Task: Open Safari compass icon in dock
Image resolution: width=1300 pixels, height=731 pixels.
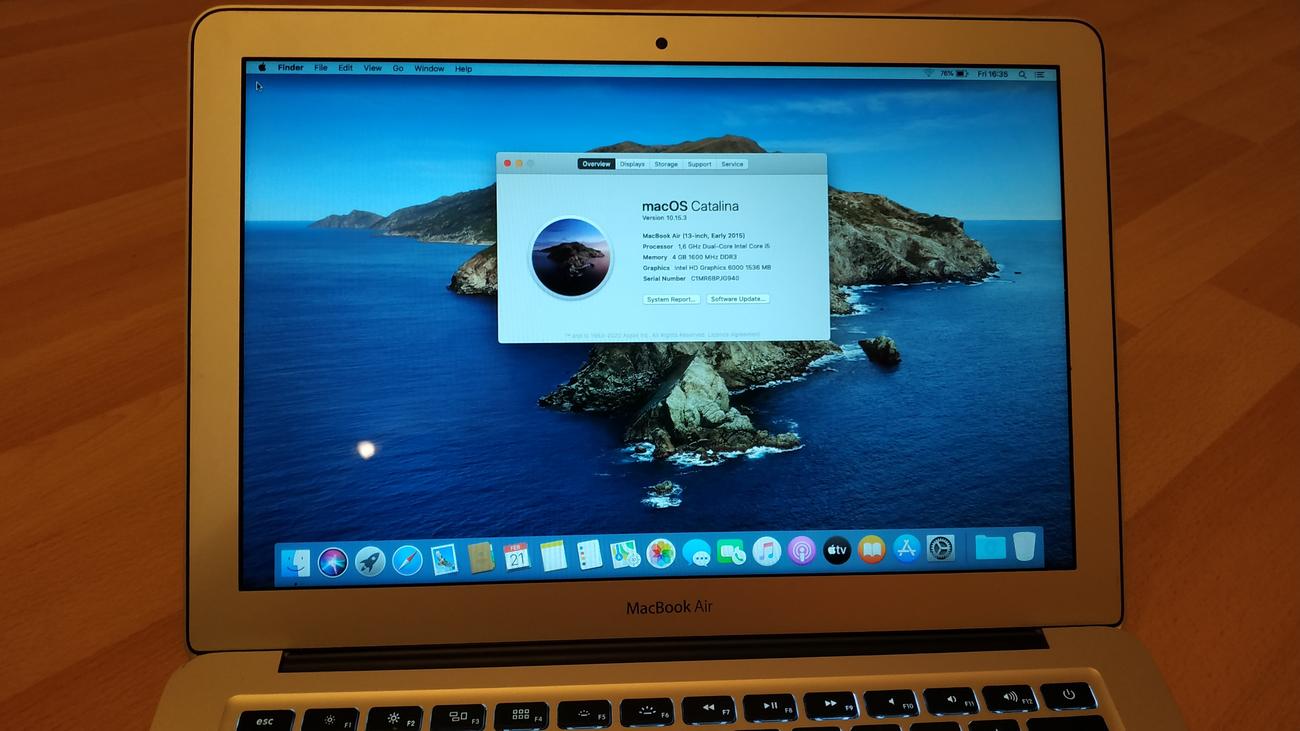Action: [406, 560]
